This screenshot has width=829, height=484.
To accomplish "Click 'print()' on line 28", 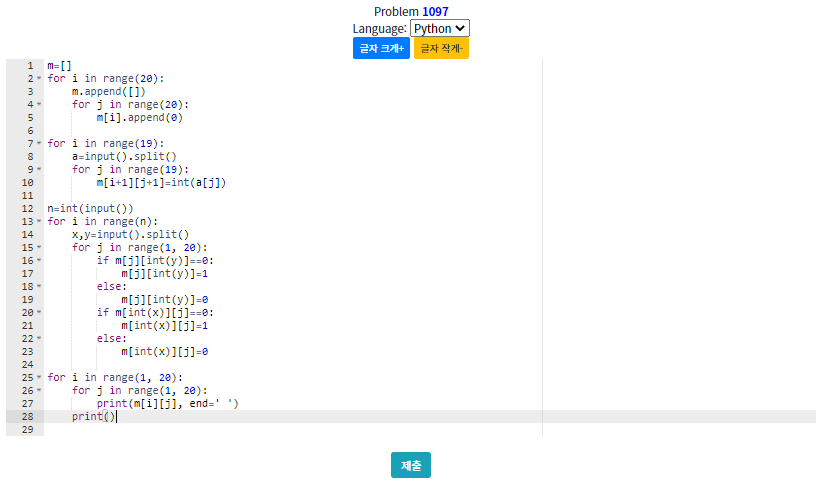I will click(x=94, y=417).
